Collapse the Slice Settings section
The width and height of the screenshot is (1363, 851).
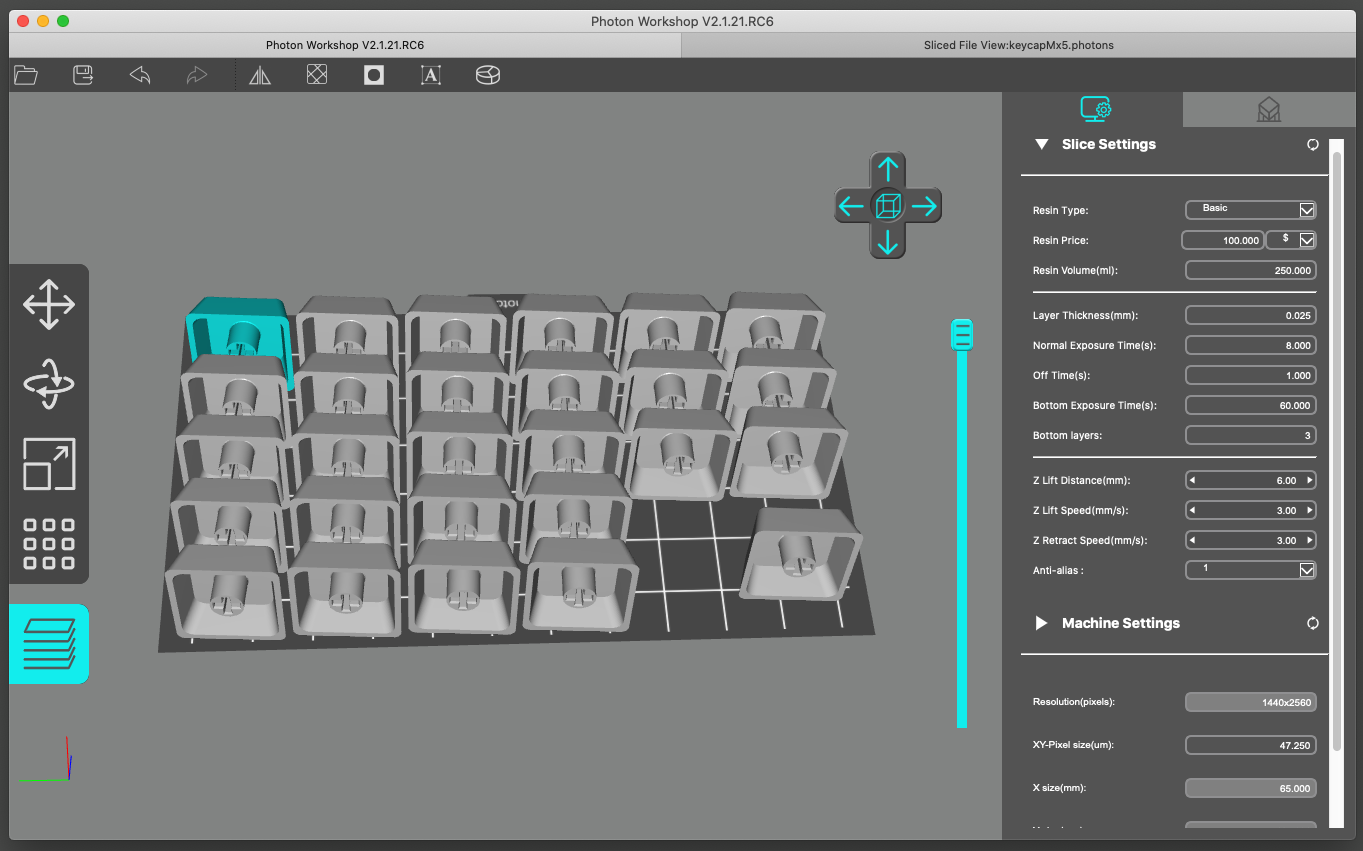point(1041,144)
